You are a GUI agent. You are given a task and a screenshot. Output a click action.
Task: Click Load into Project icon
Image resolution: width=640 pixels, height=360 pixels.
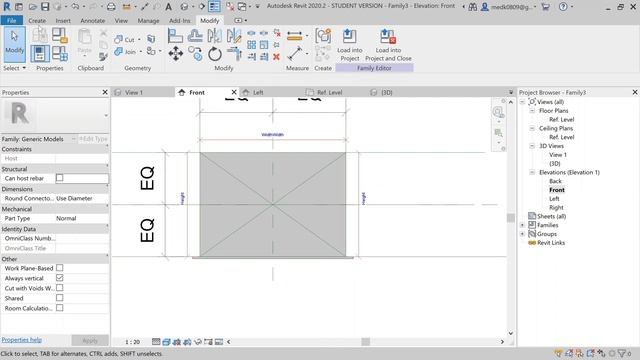[349, 45]
